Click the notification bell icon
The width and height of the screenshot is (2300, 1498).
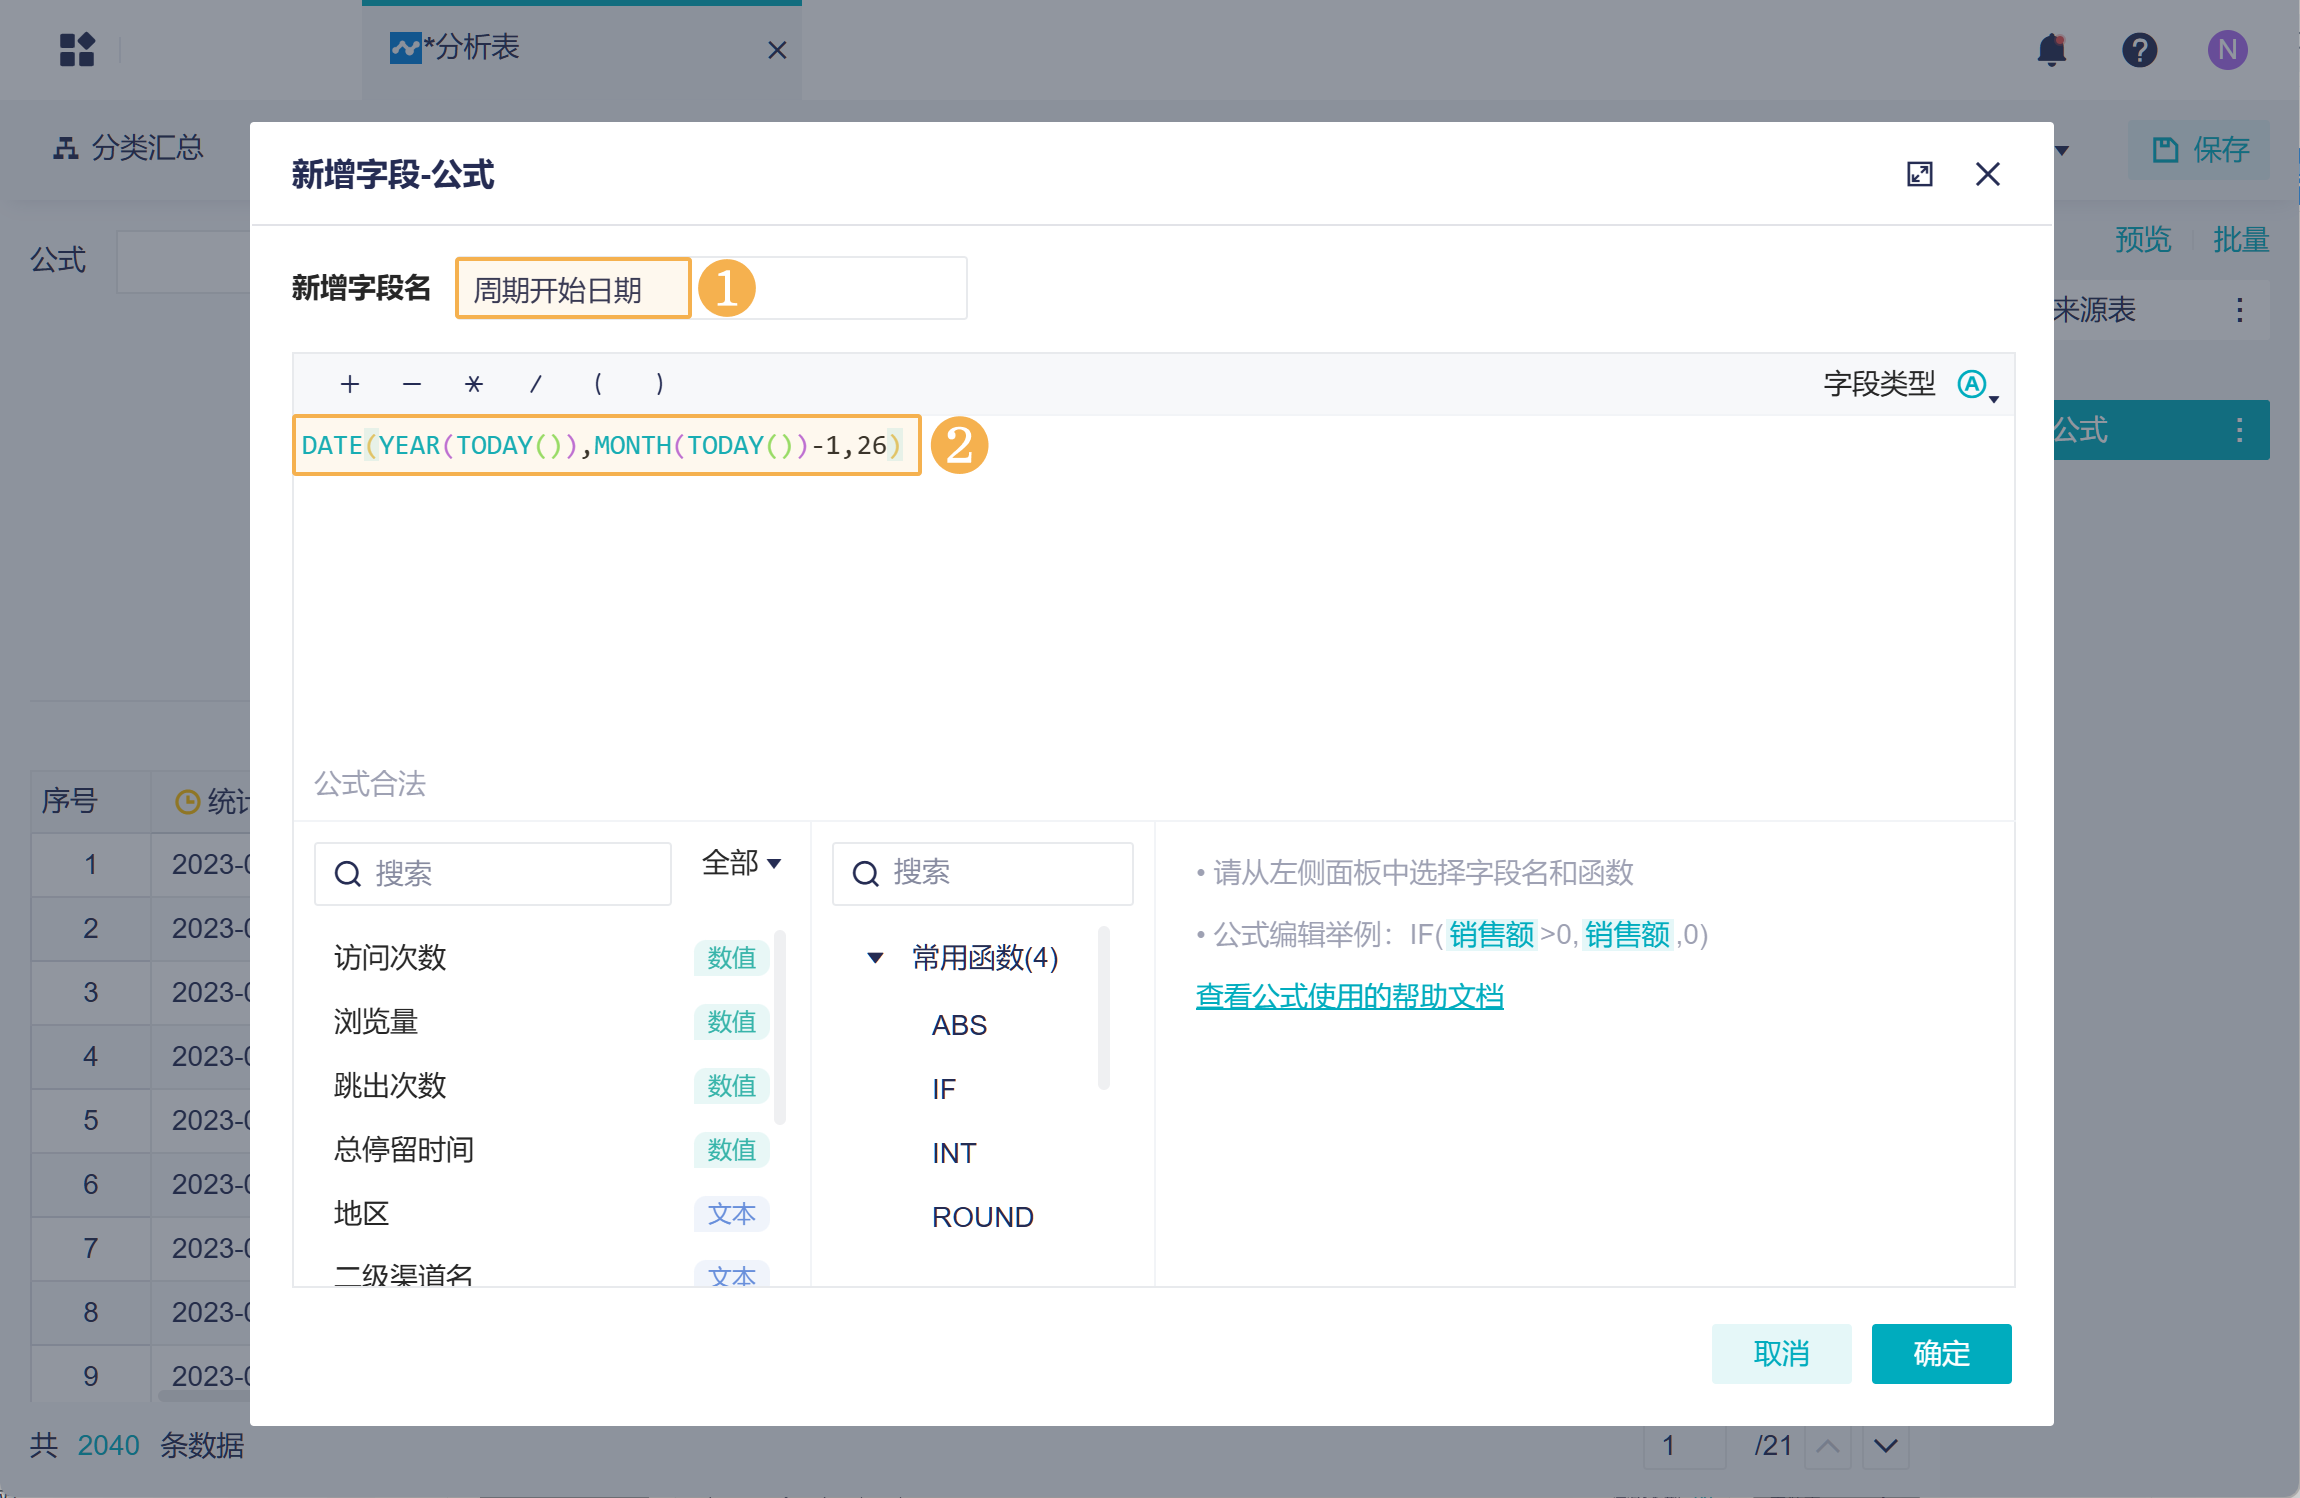click(2051, 49)
